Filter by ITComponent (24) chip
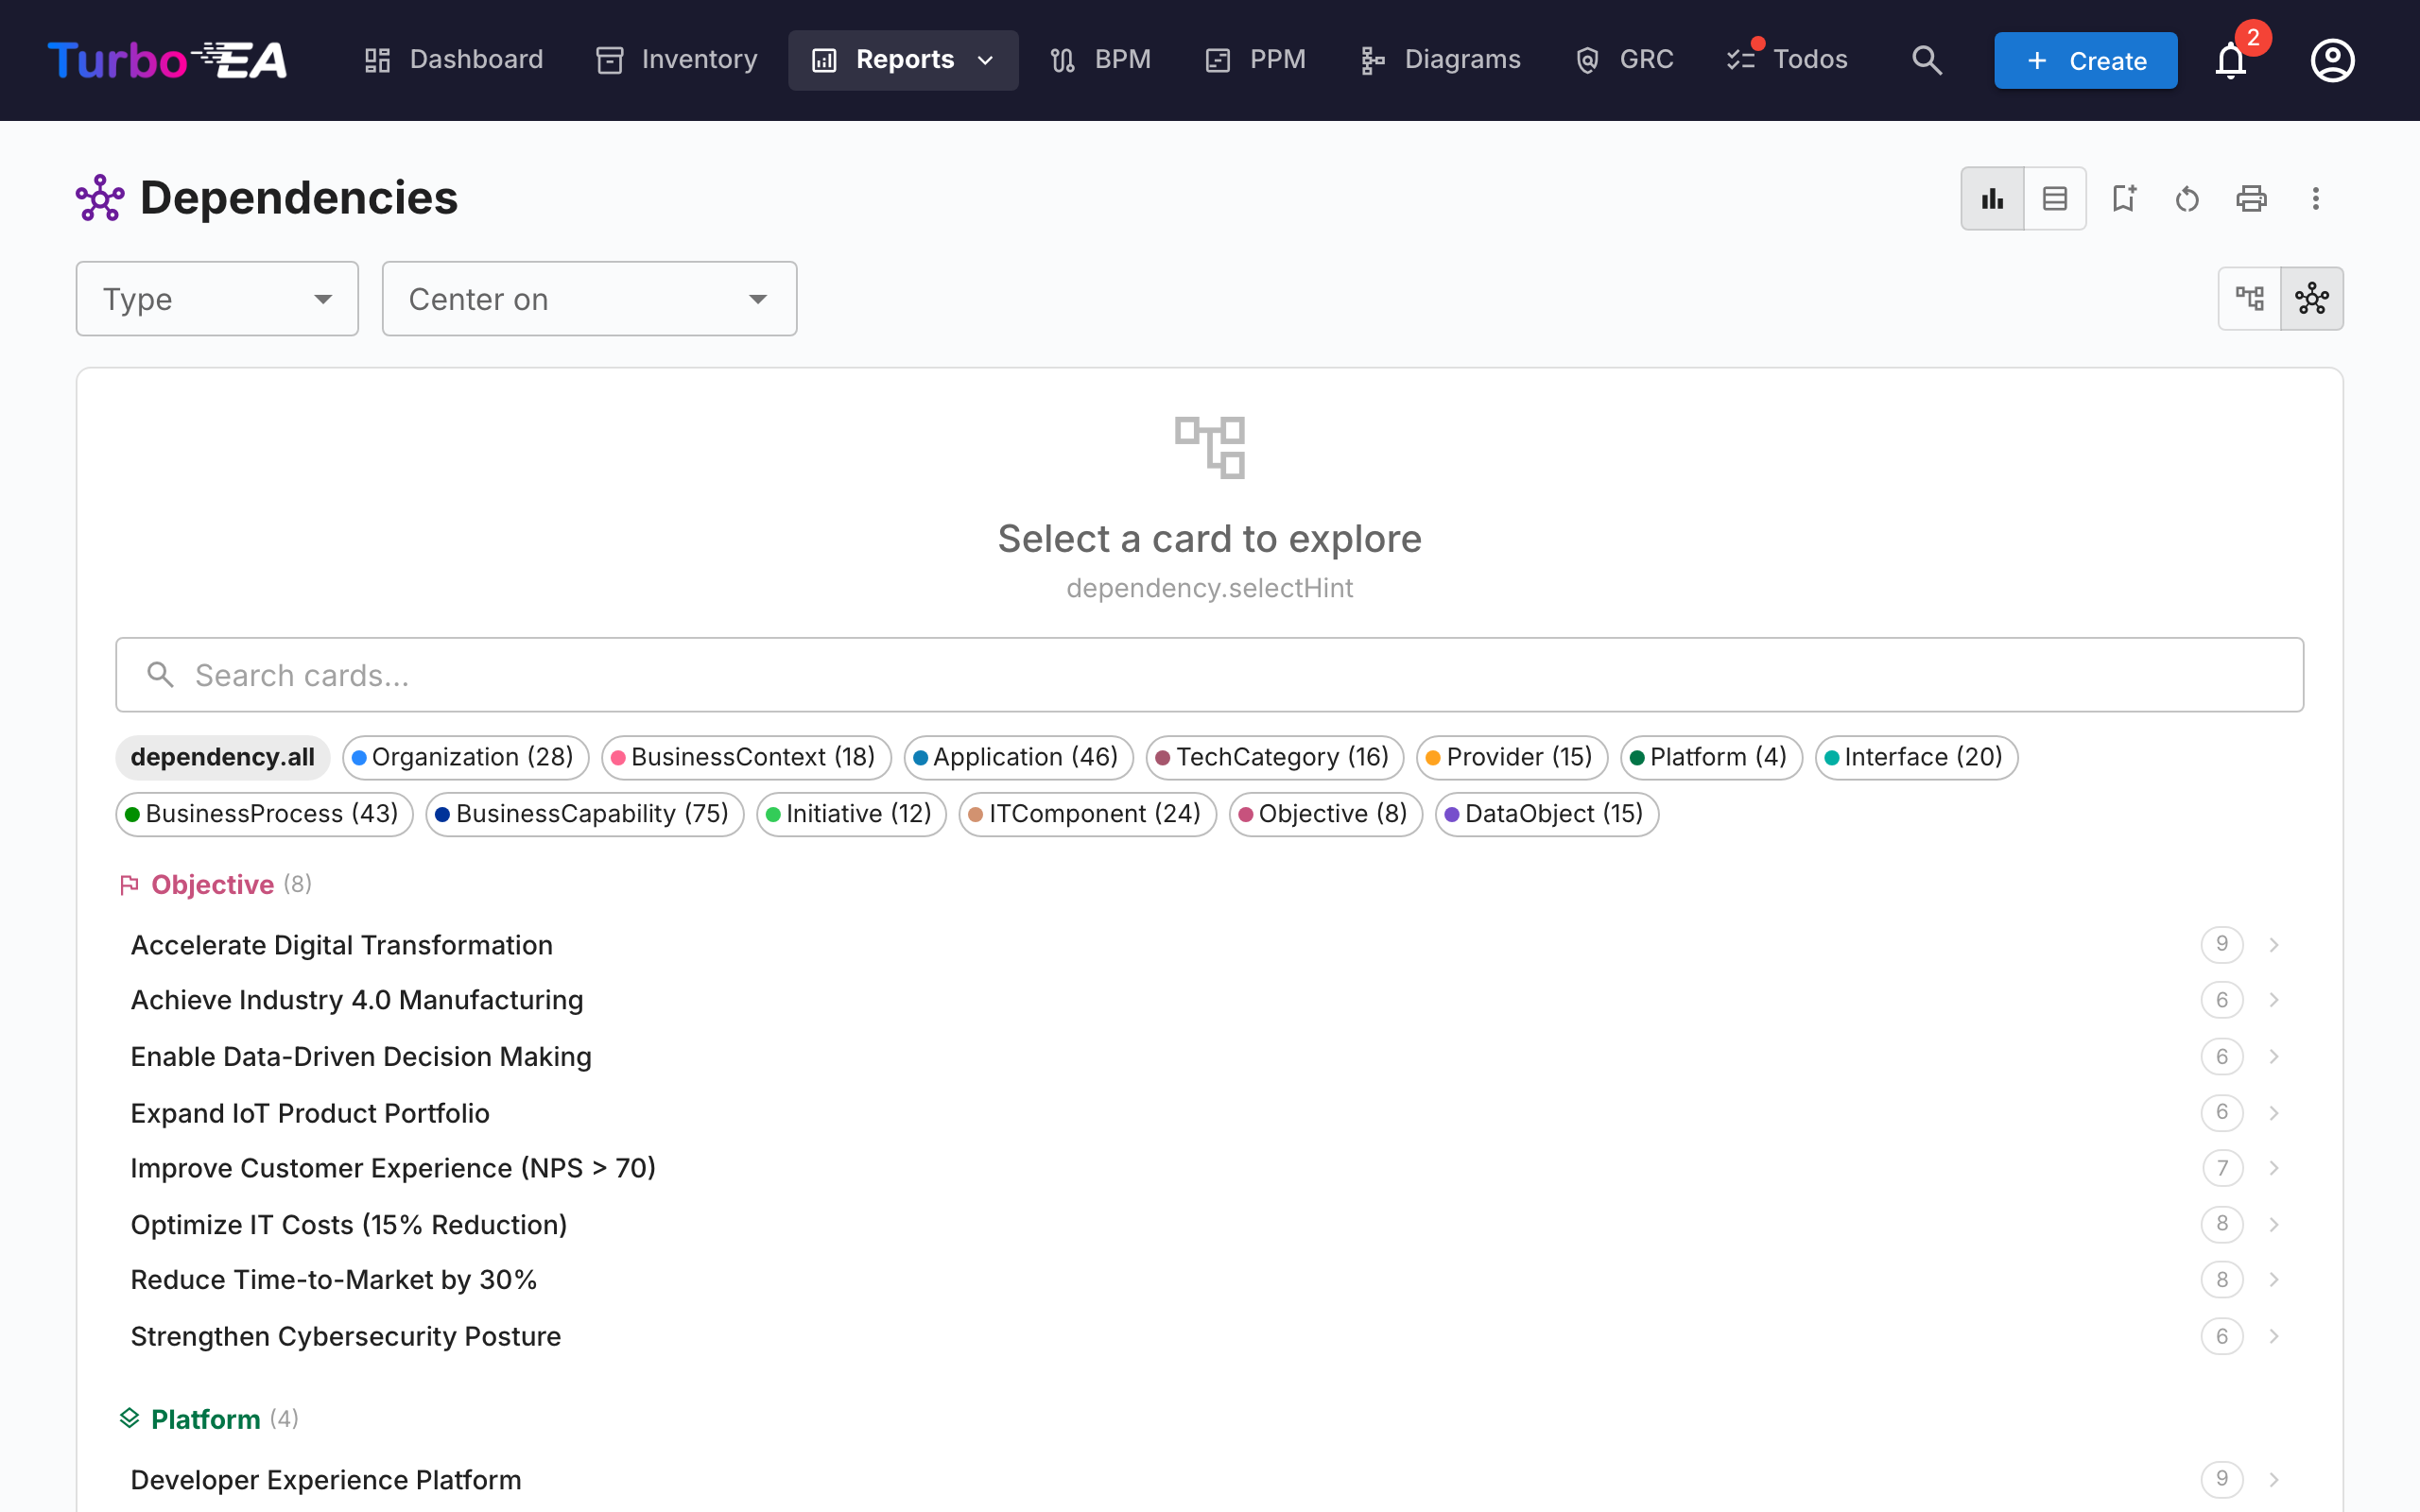The width and height of the screenshot is (2420, 1512). 1087,814
